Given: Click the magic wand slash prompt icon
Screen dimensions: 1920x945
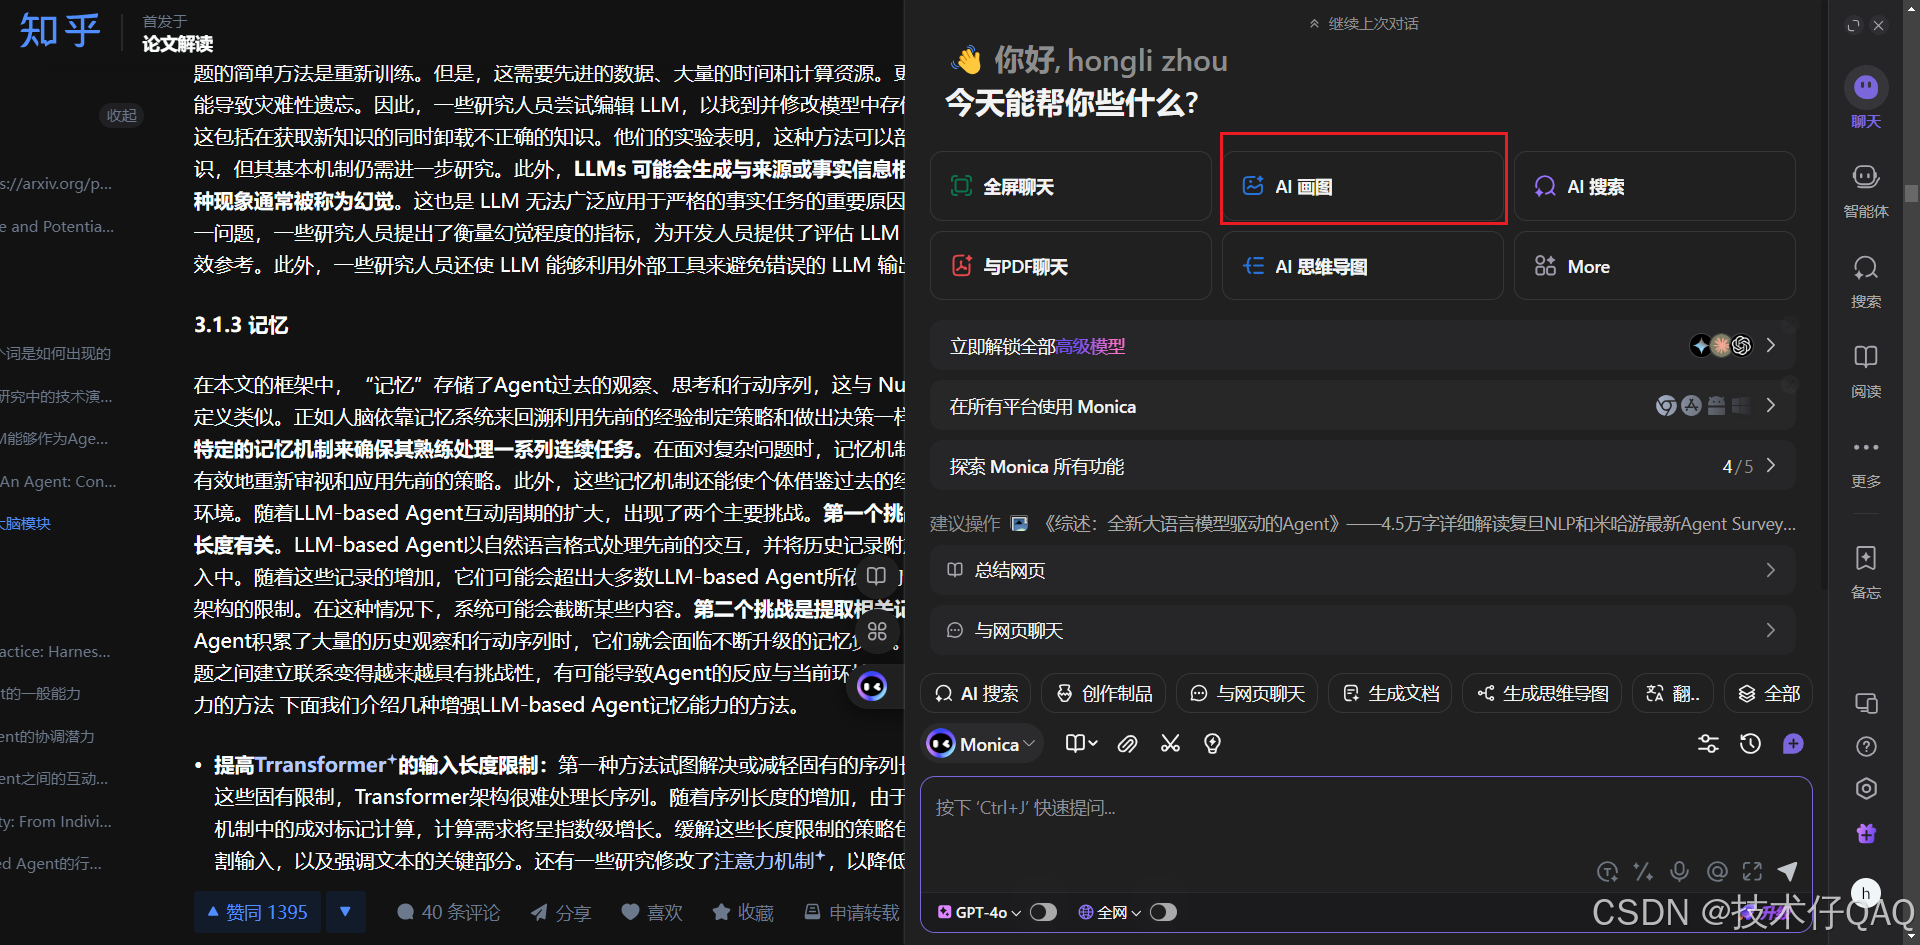Looking at the screenshot, I should pyautogui.click(x=1643, y=871).
